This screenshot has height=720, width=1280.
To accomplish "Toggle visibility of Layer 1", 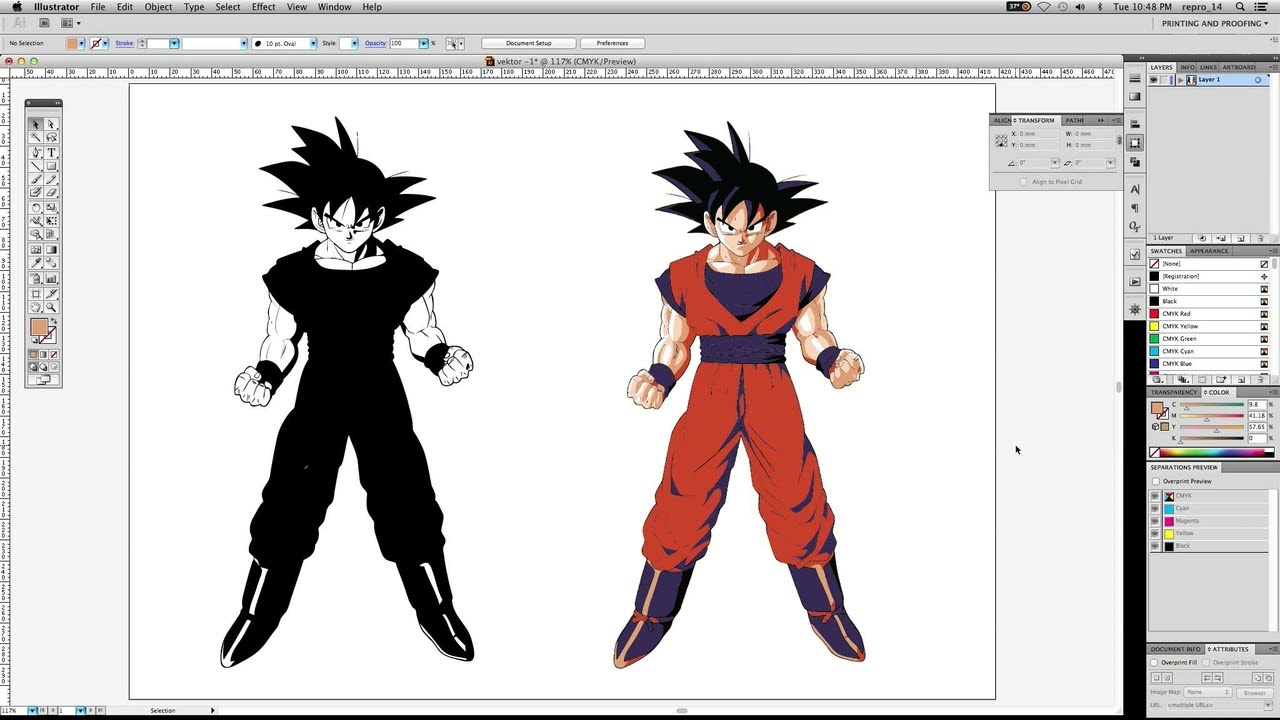I will (1154, 80).
